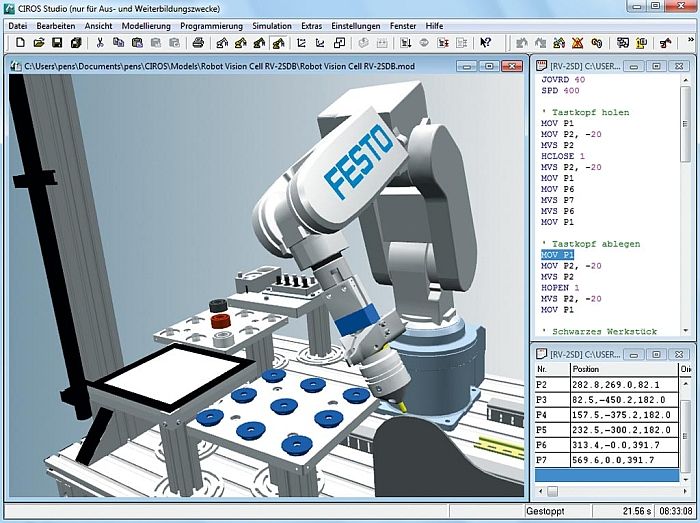
Task: Click the colorful robot simulation icon
Action: (559, 43)
